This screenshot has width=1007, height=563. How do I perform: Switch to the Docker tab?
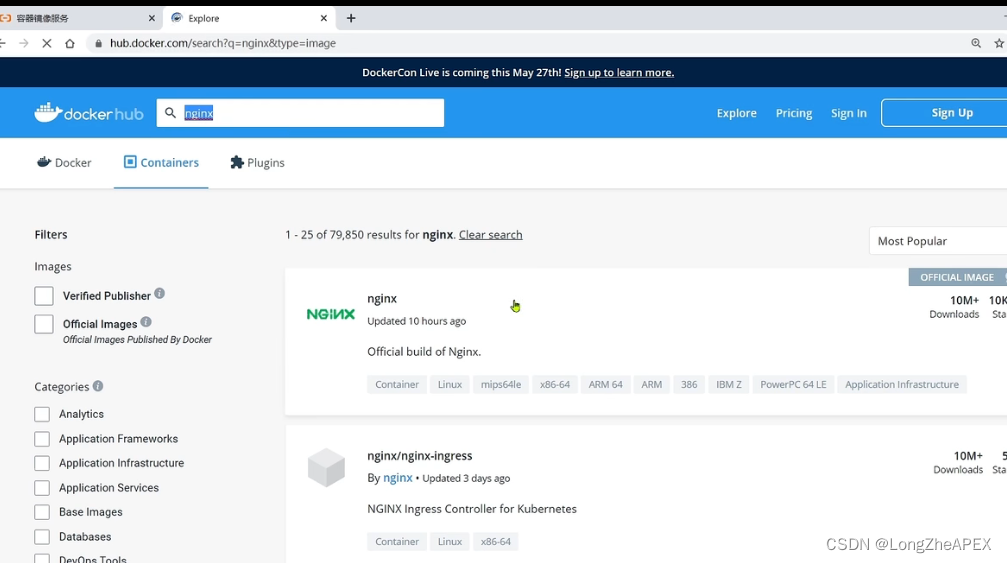click(x=64, y=162)
